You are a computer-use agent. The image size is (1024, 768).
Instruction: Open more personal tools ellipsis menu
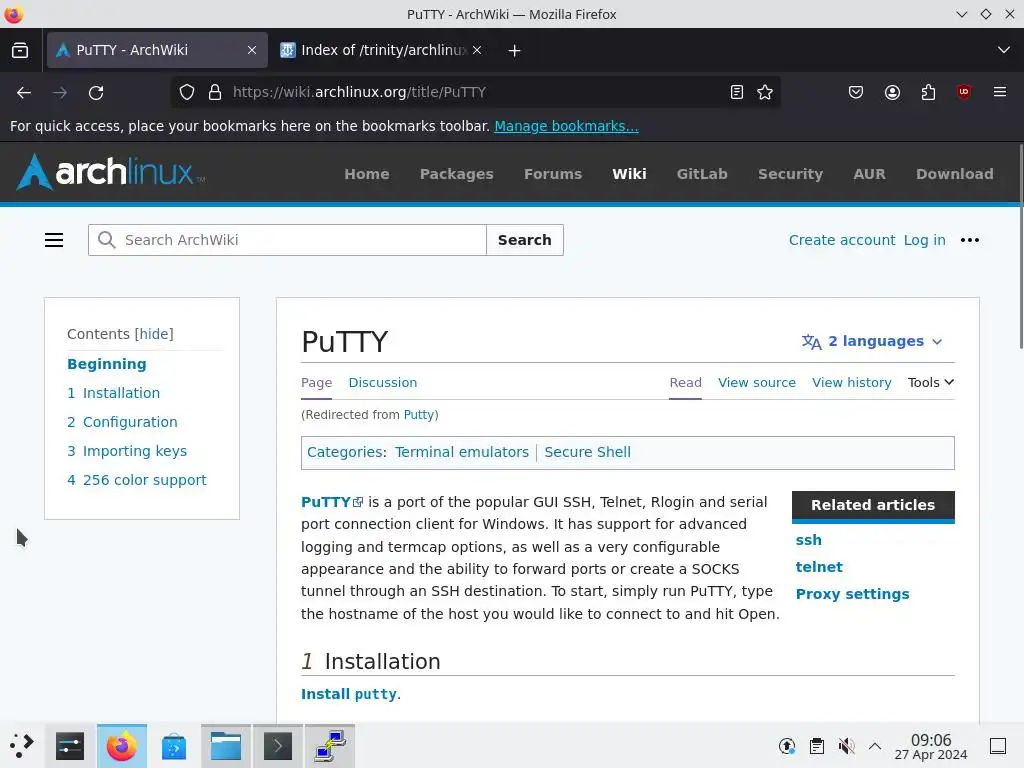coord(970,240)
